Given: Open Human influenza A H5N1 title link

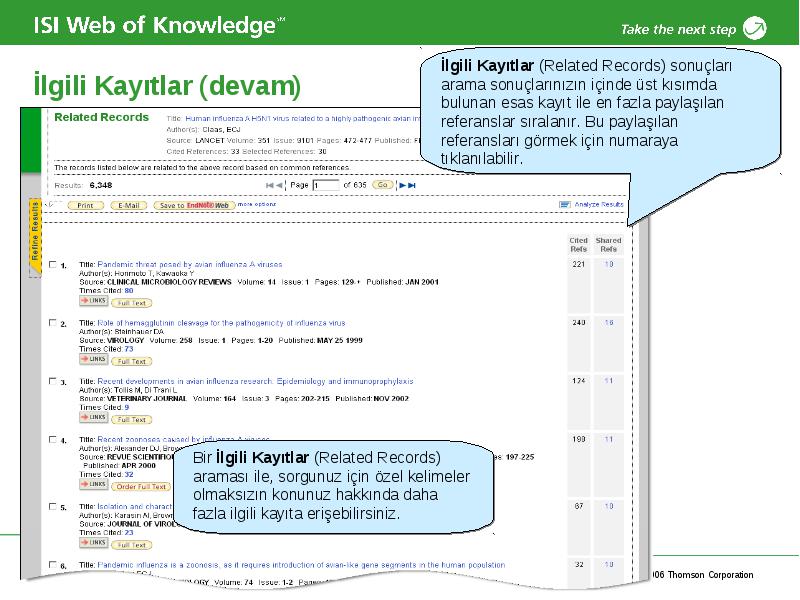Looking at the screenshot, I should 303,118.
